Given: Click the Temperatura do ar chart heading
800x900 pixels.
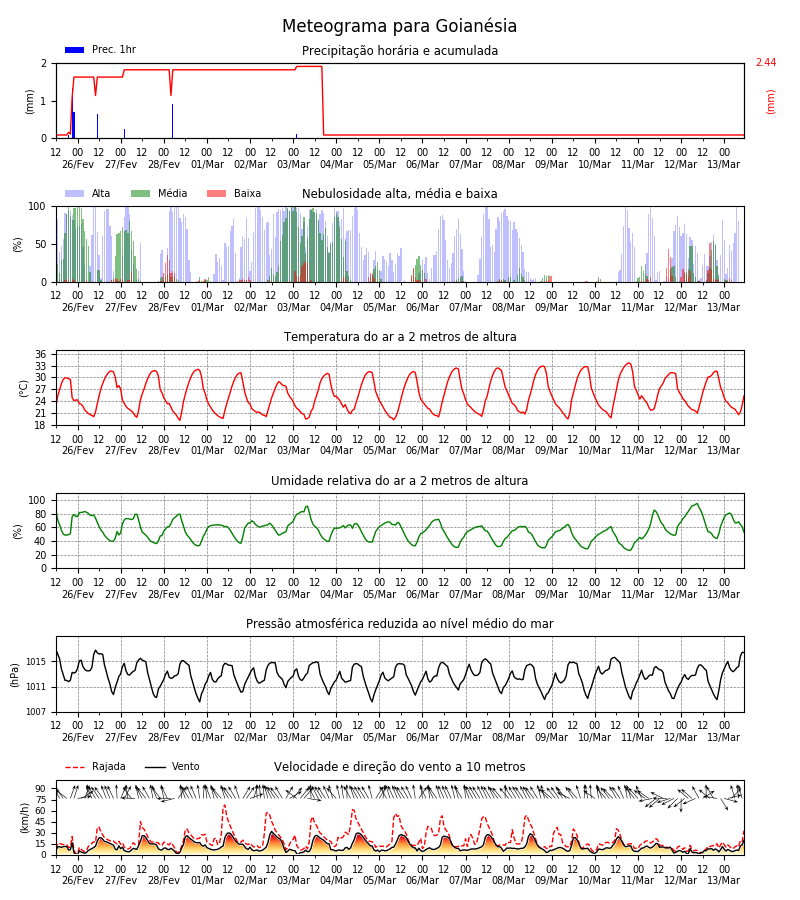Looking at the screenshot, I should [x=399, y=337].
